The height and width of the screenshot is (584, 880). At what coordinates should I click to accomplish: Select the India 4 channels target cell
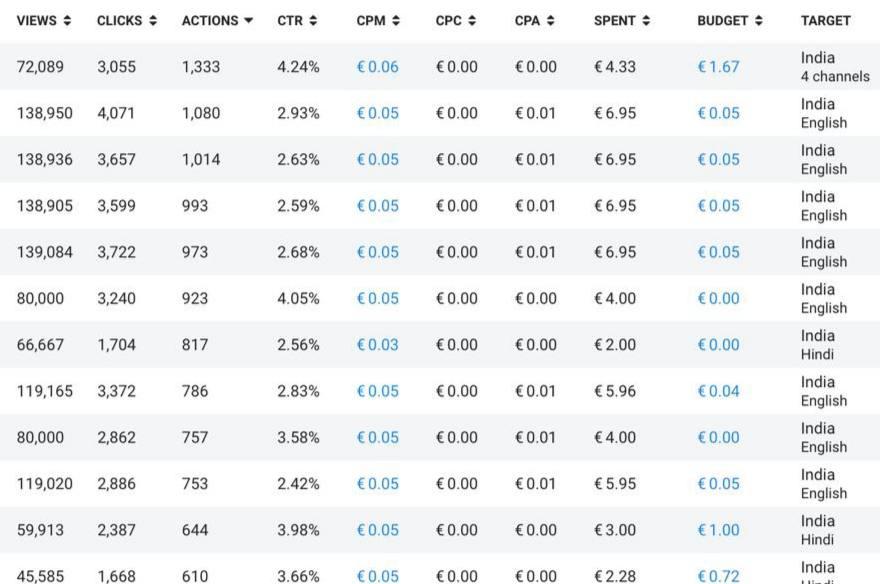tap(834, 67)
